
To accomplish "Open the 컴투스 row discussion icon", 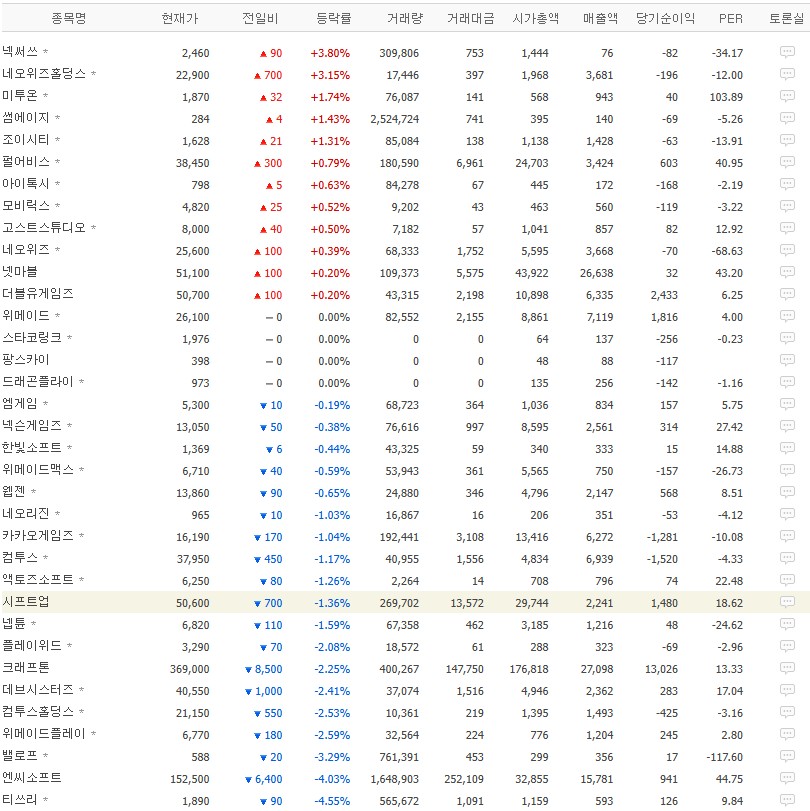I will (x=787, y=558).
